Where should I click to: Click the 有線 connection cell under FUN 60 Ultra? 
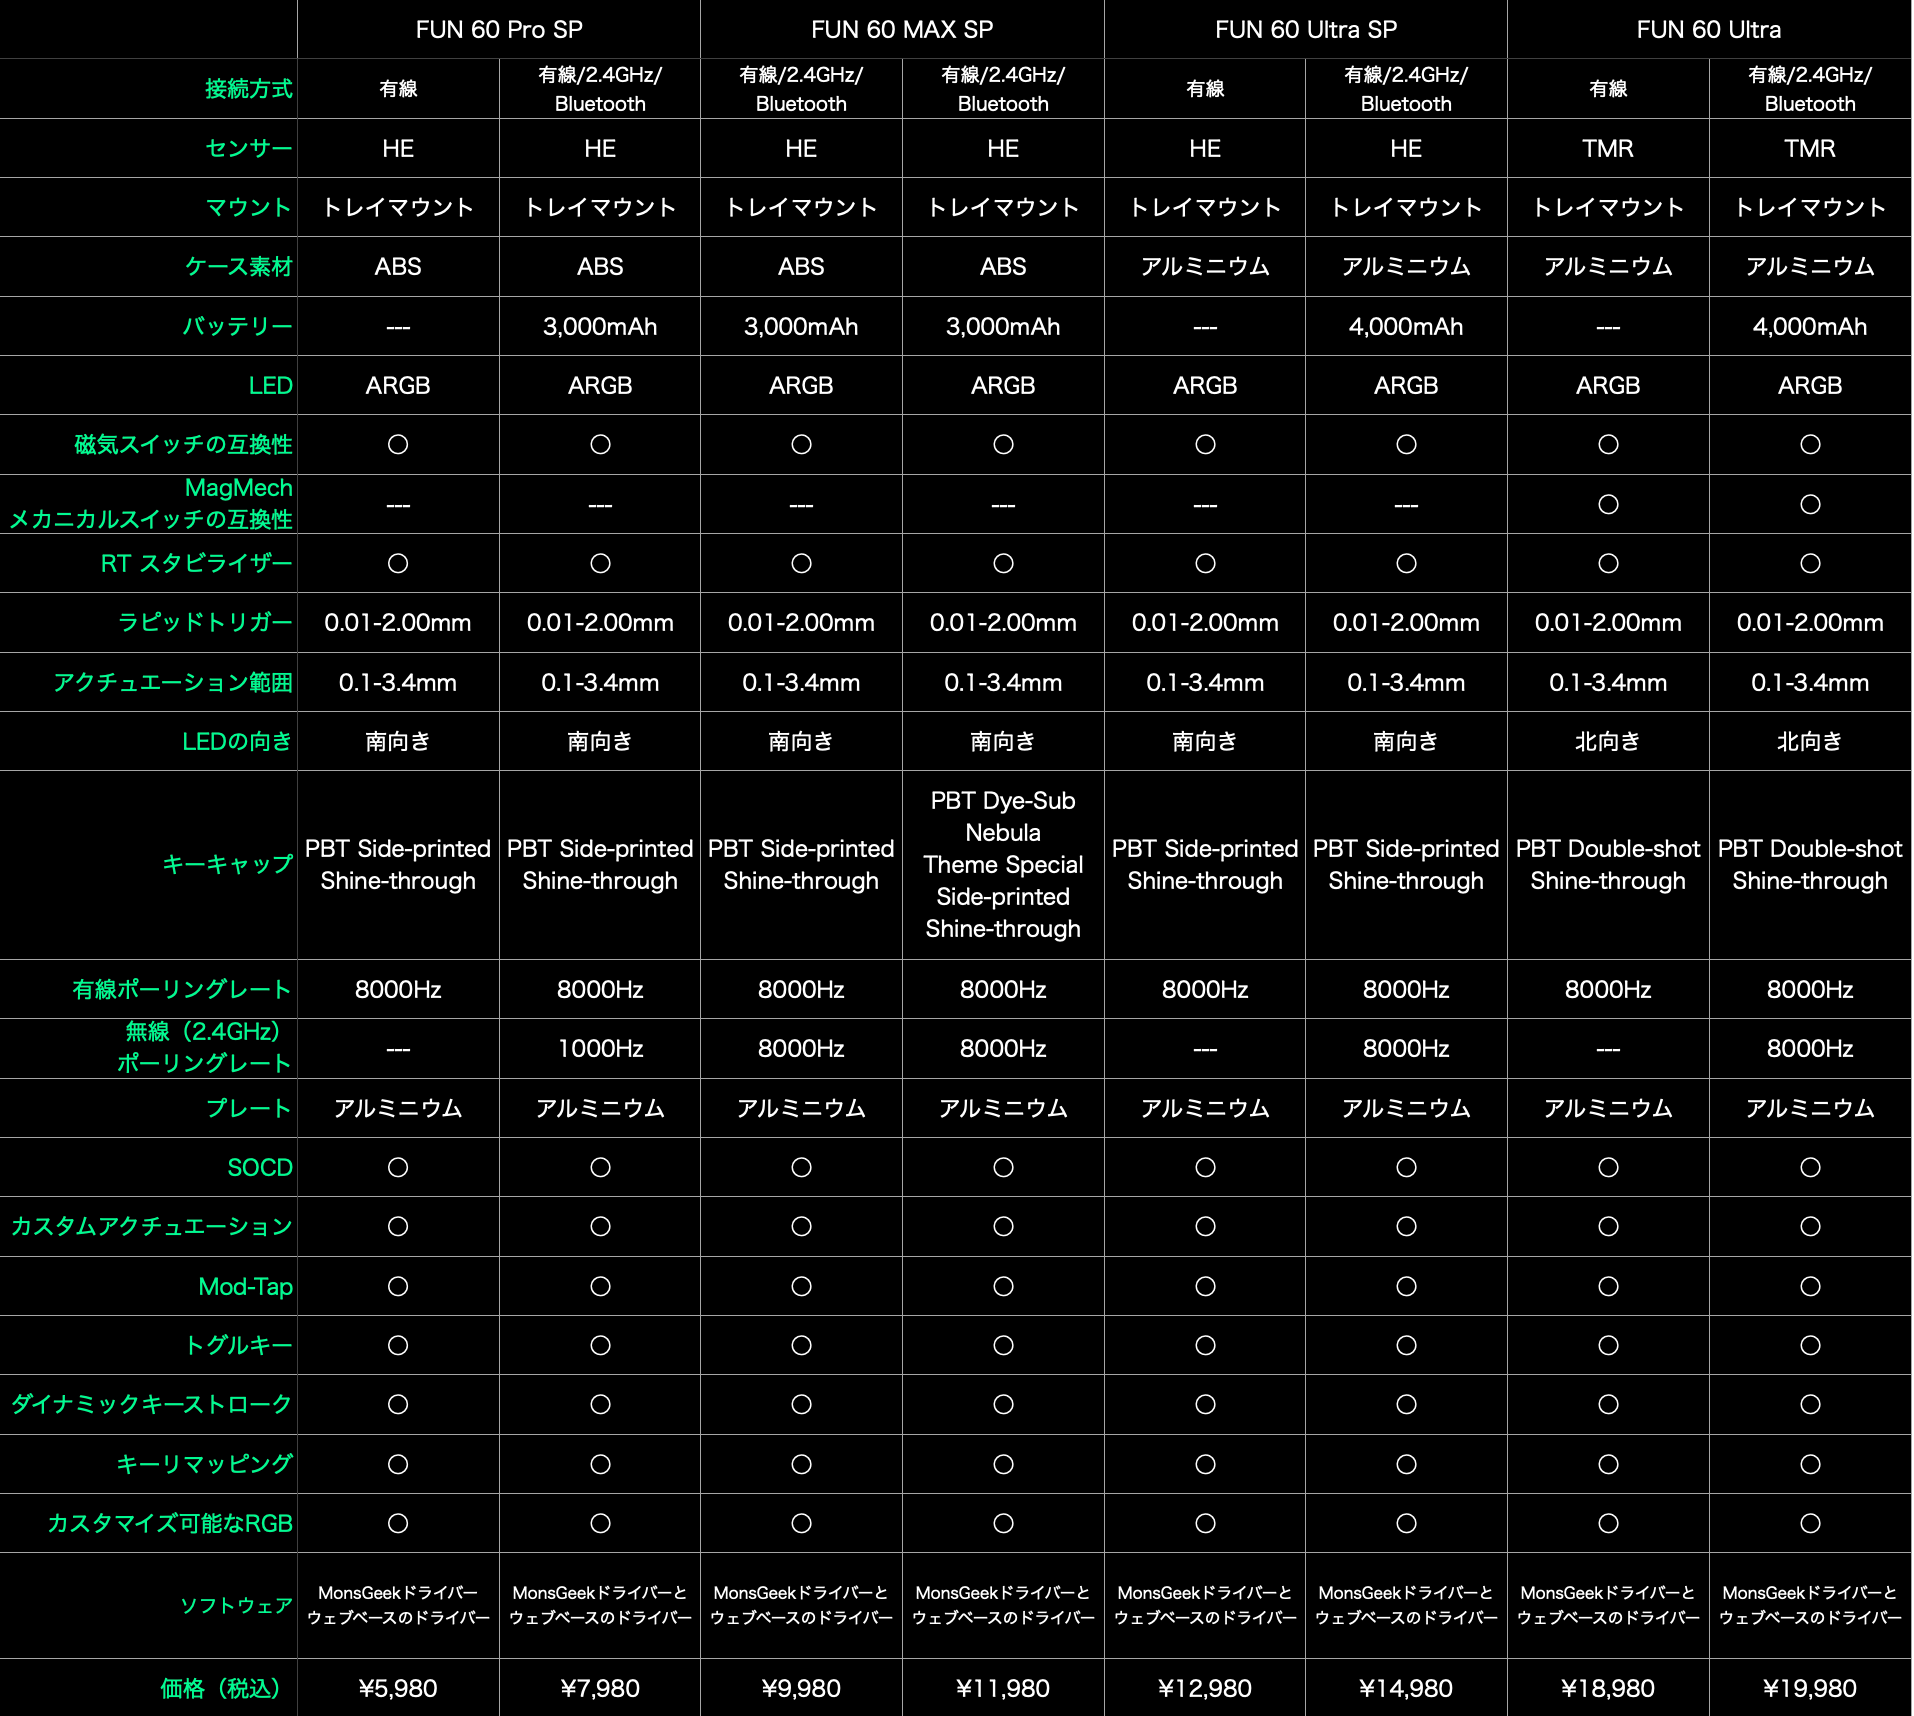coord(1608,89)
